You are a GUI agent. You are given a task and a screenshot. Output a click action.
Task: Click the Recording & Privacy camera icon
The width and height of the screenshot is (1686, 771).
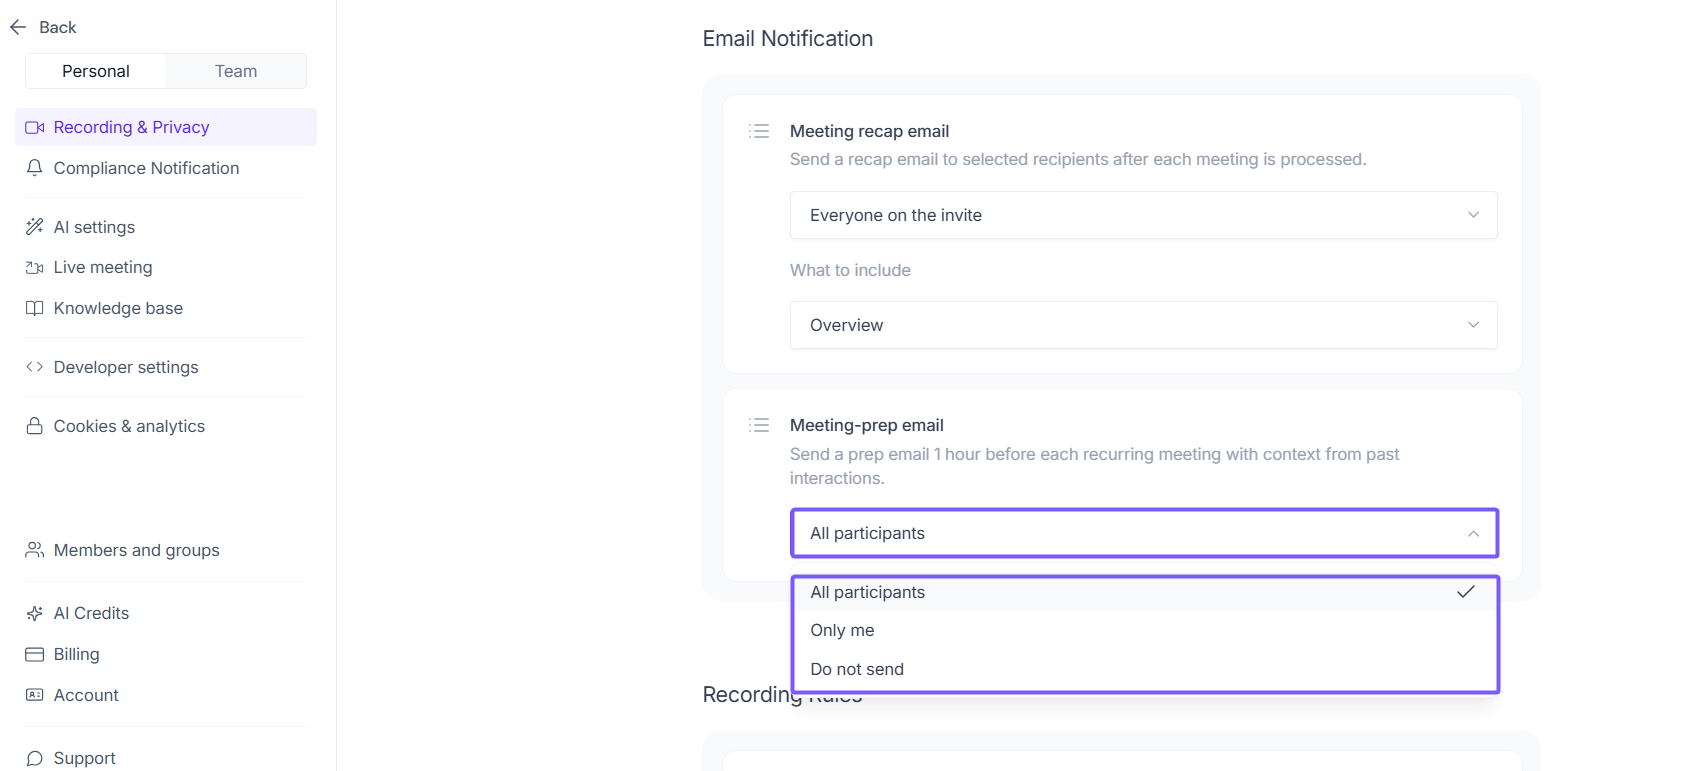tap(35, 128)
